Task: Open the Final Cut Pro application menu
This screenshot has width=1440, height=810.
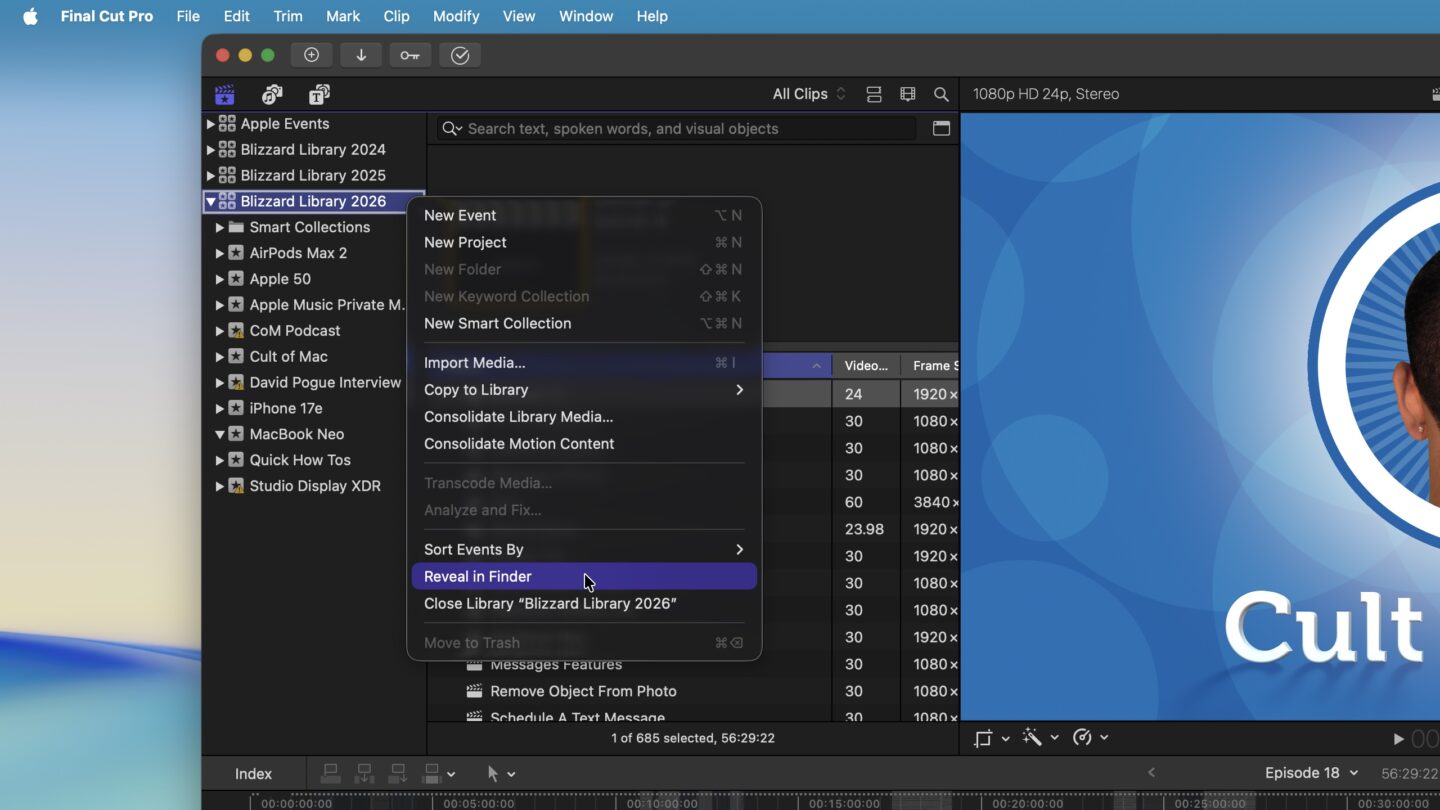Action: click(x=107, y=16)
